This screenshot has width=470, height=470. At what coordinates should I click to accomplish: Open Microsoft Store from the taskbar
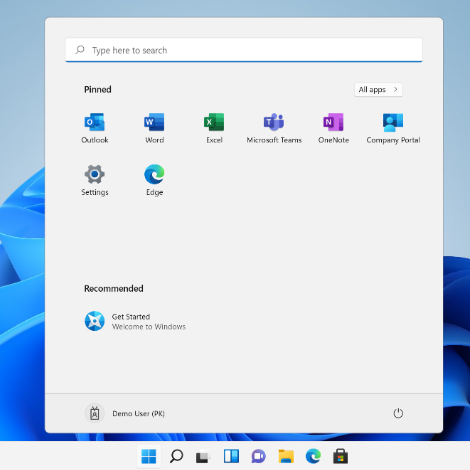click(x=340, y=456)
